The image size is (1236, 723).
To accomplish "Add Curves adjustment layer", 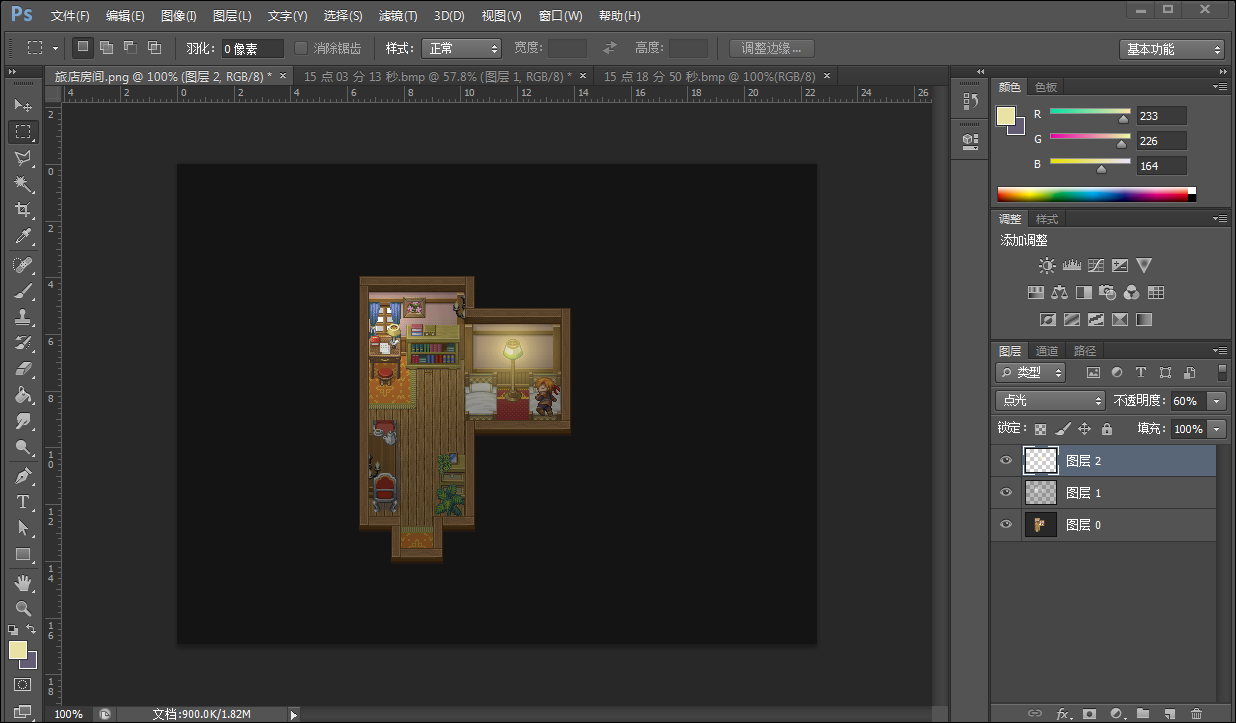I will (1096, 266).
